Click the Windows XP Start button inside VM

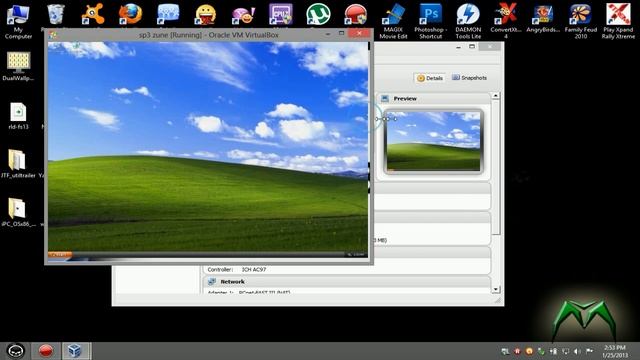coord(60,255)
